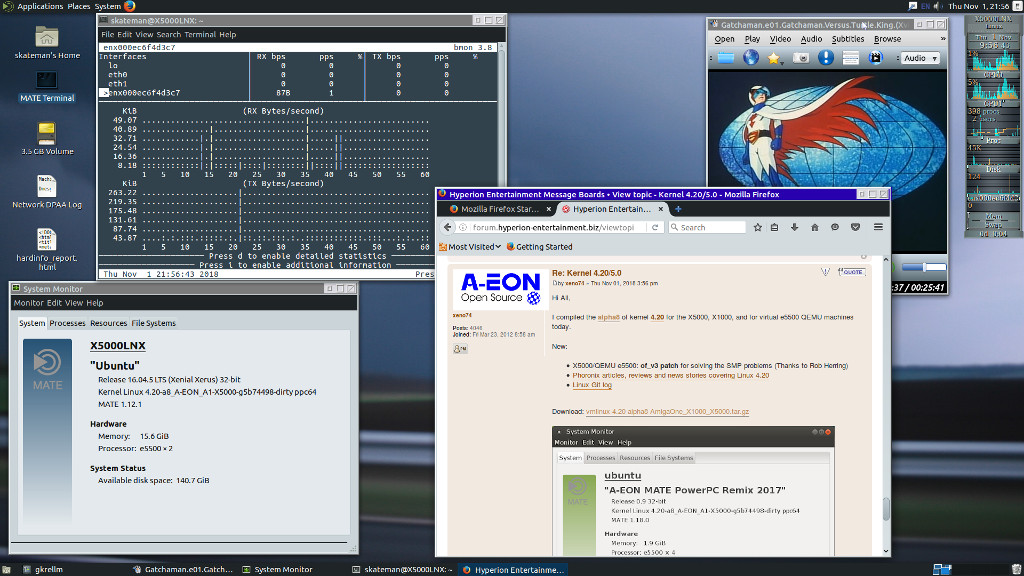Open Phoronix articles link in post

click(x=671, y=376)
